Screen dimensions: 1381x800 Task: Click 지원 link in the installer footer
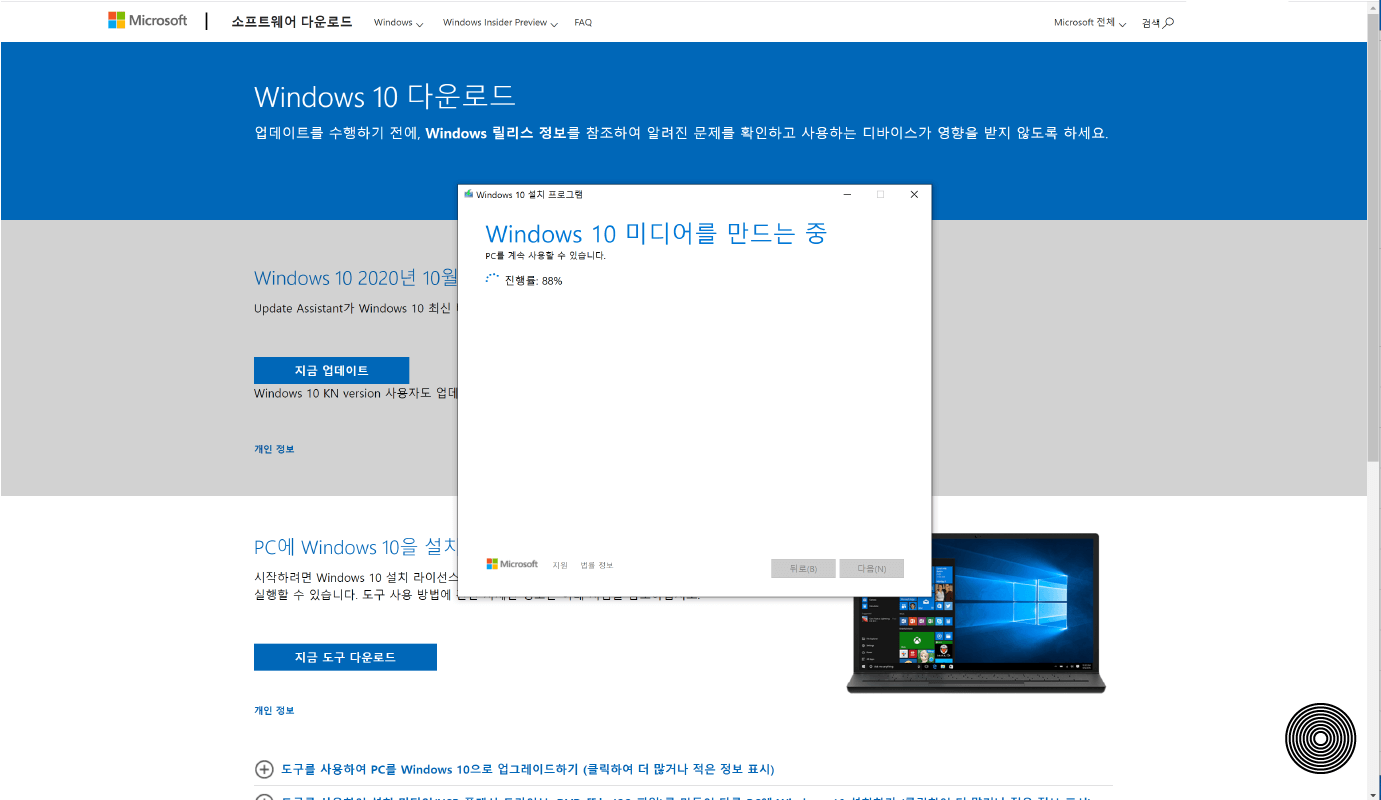[560, 565]
